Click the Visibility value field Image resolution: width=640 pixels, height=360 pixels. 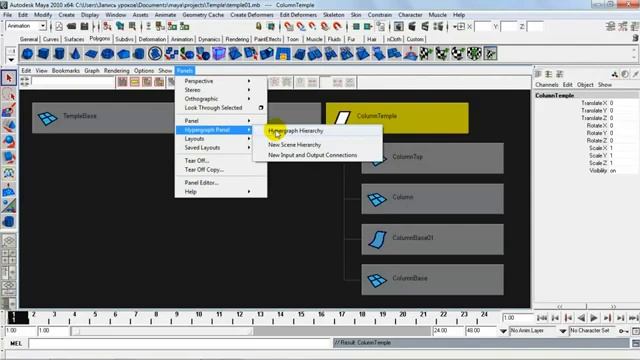click(x=623, y=171)
